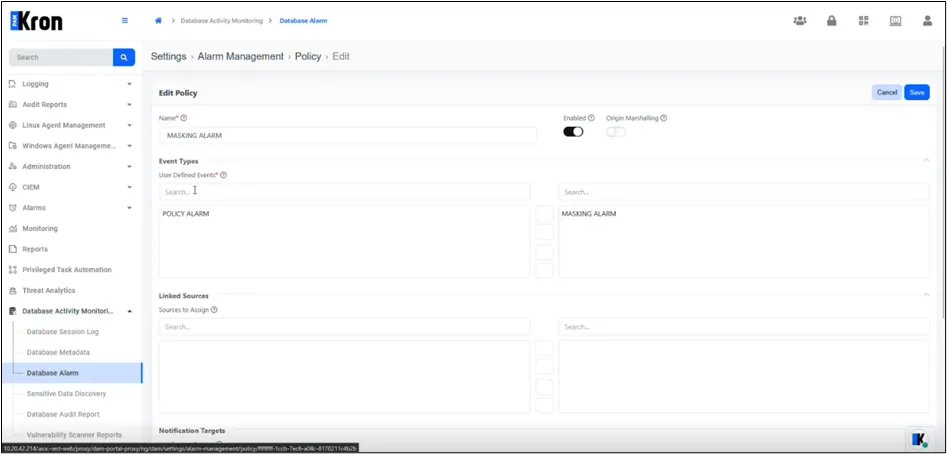The image size is (947, 454).
Task: Click the blue magnifier search button
Action: [124, 57]
